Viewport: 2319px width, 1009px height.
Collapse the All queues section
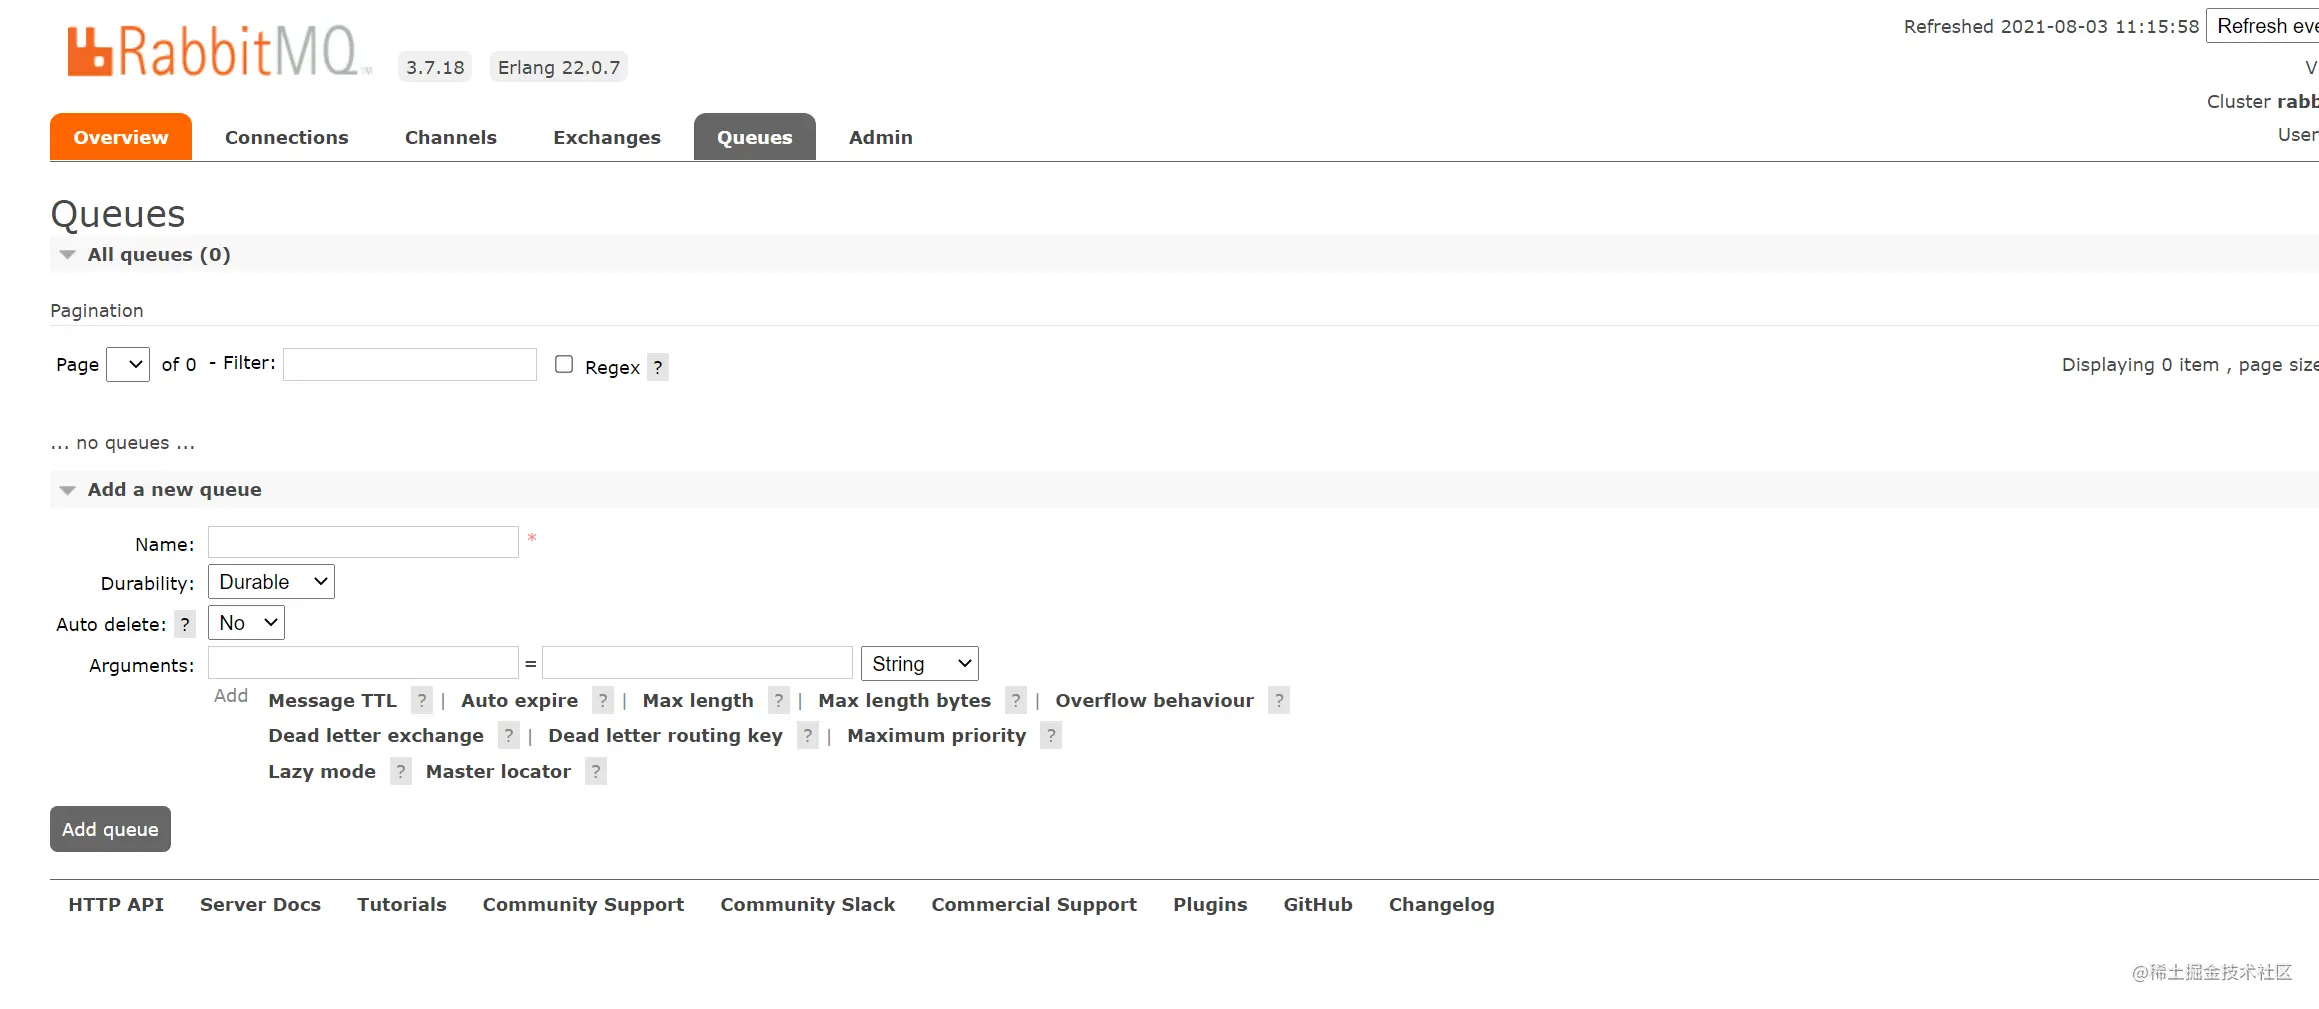point(159,254)
